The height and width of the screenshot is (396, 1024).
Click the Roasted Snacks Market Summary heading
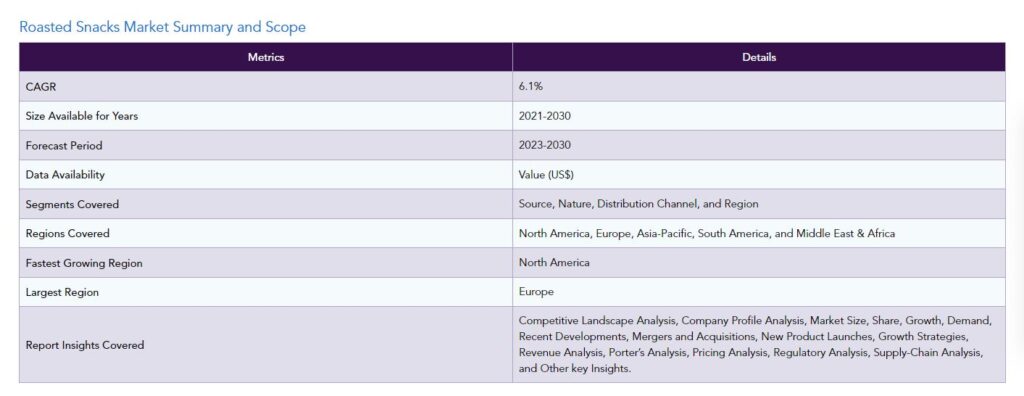point(162,27)
